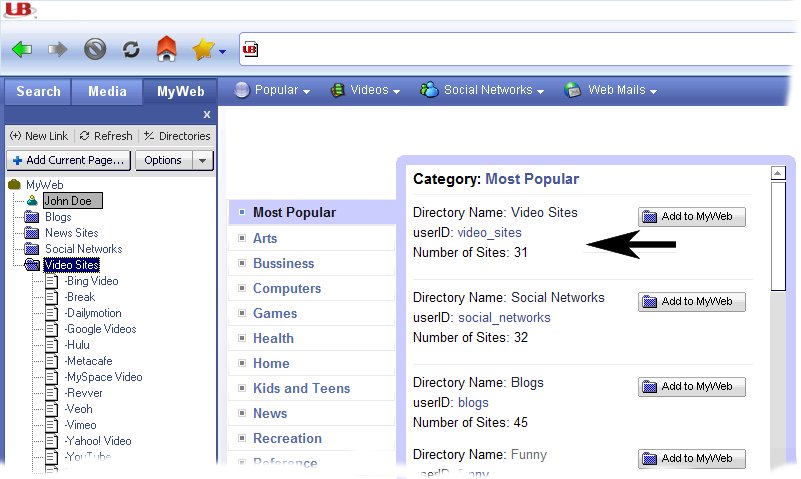
Task: Click the UB logo at top left
Action: pos(20,10)
